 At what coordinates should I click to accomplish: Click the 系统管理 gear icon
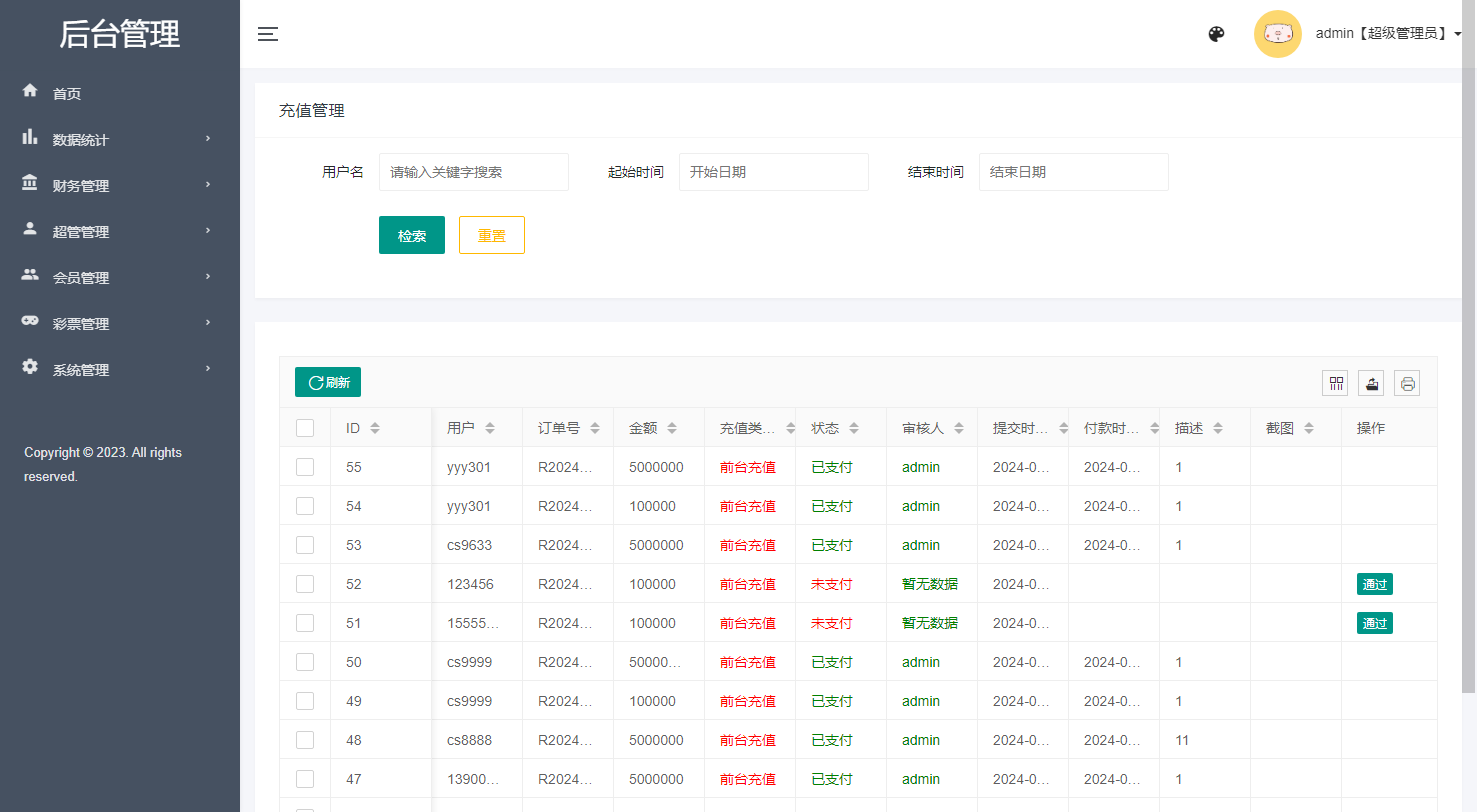click(x=30, y=367)
